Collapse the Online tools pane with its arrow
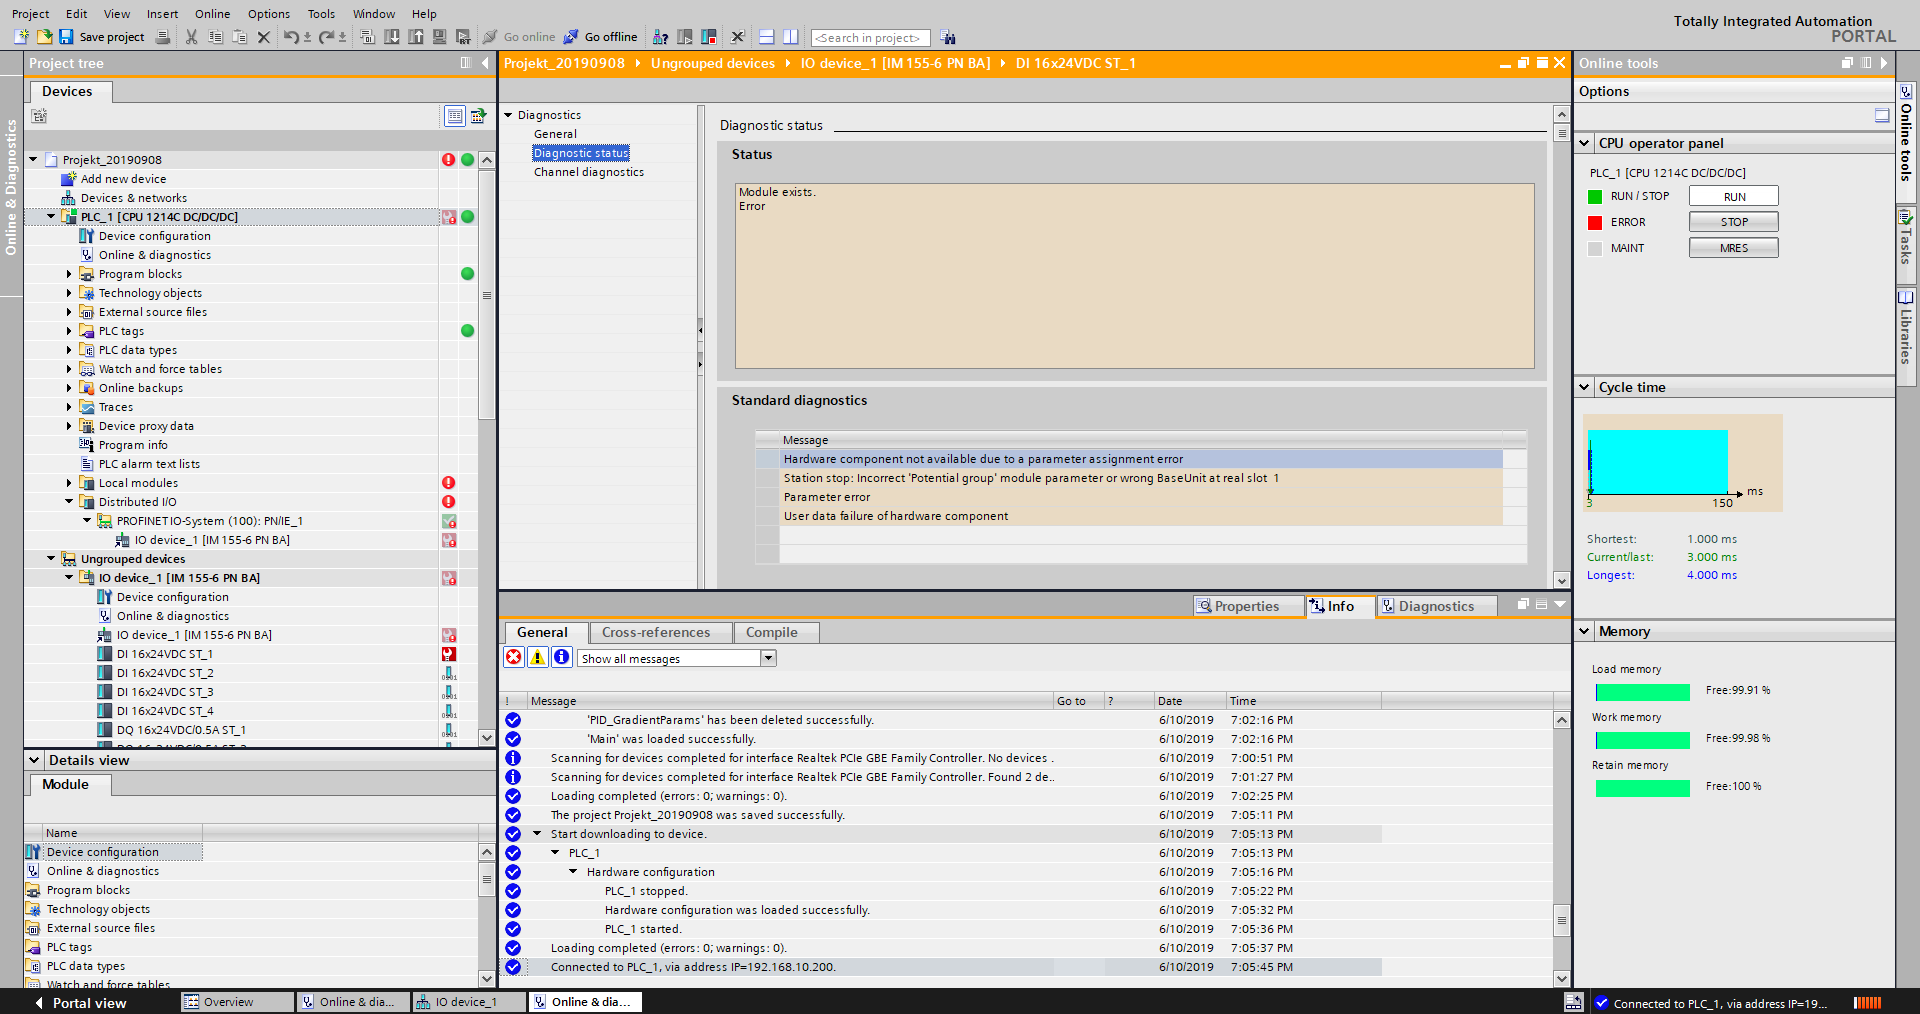The height and width of the screenshot is (1014, 1920). [1884, 63]
